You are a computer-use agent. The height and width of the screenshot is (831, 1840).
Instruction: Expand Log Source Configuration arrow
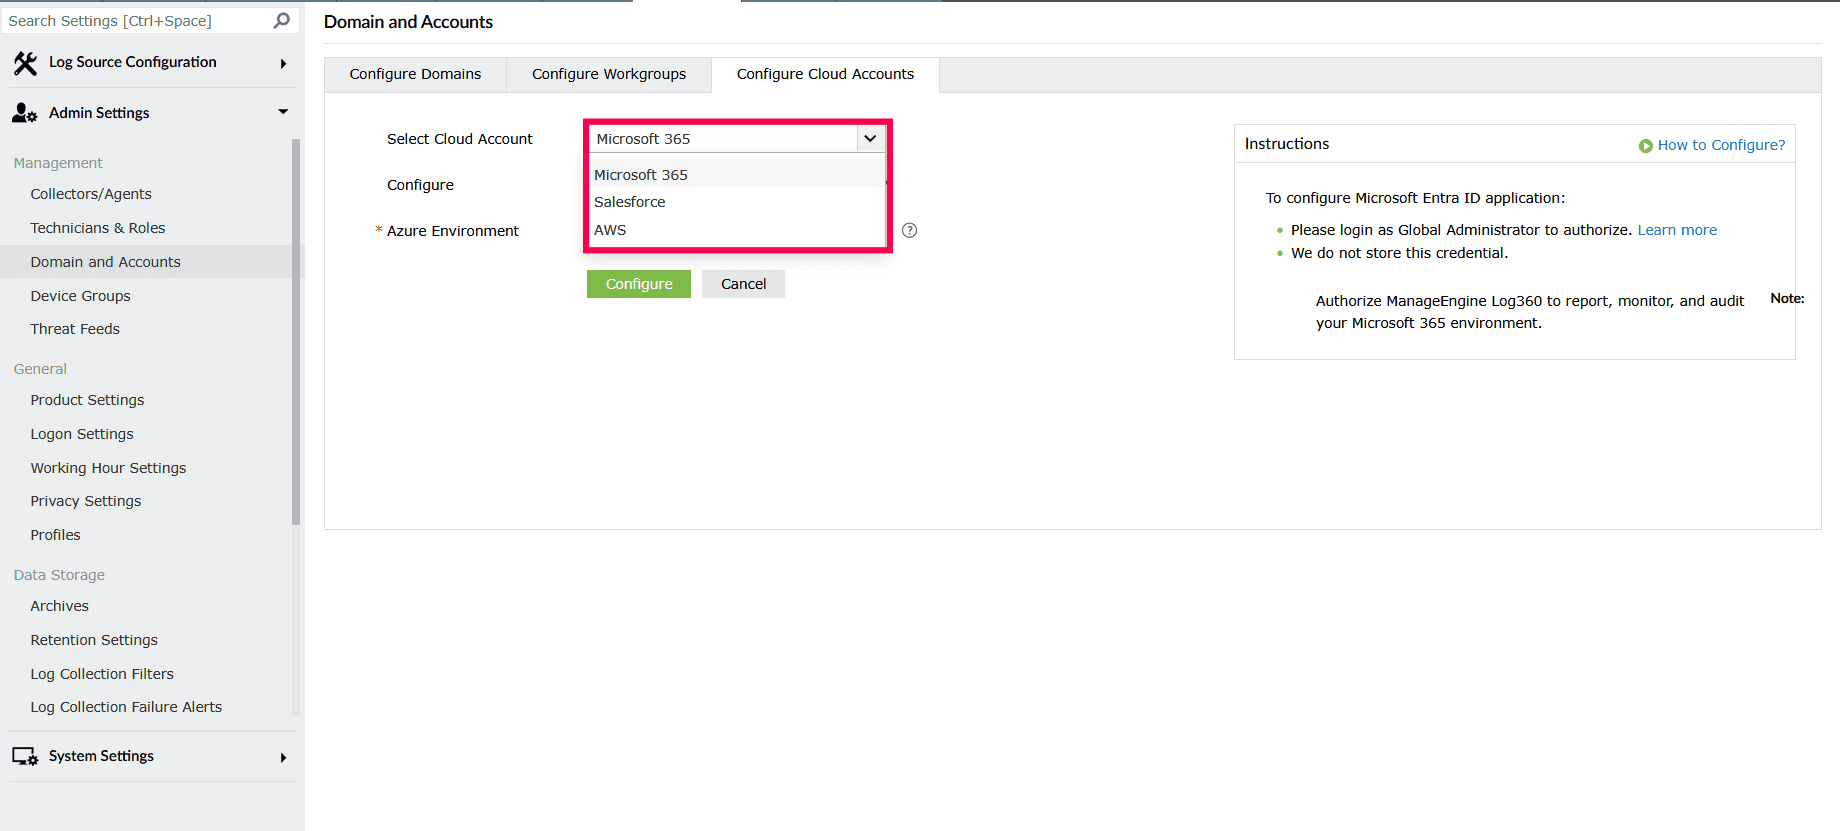(x=283, y=63)
